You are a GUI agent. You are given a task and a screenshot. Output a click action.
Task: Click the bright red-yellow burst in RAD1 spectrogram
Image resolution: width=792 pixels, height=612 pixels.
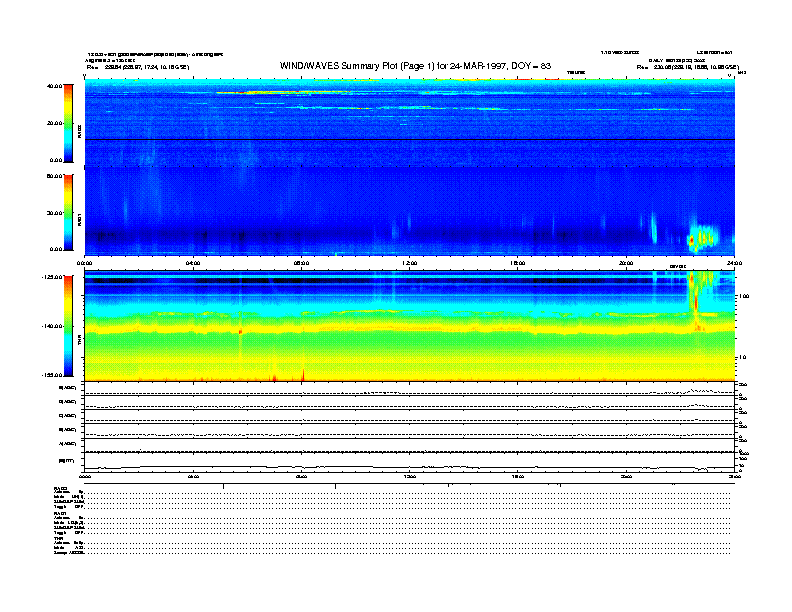click(701, 238)
